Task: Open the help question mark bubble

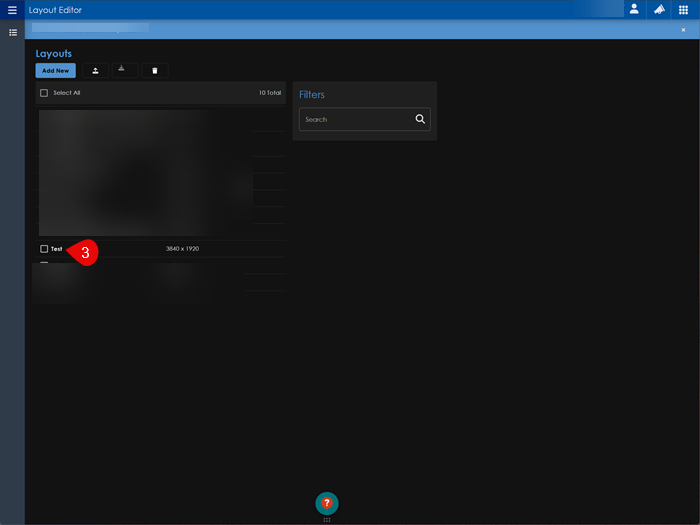Action: (327, 503)
